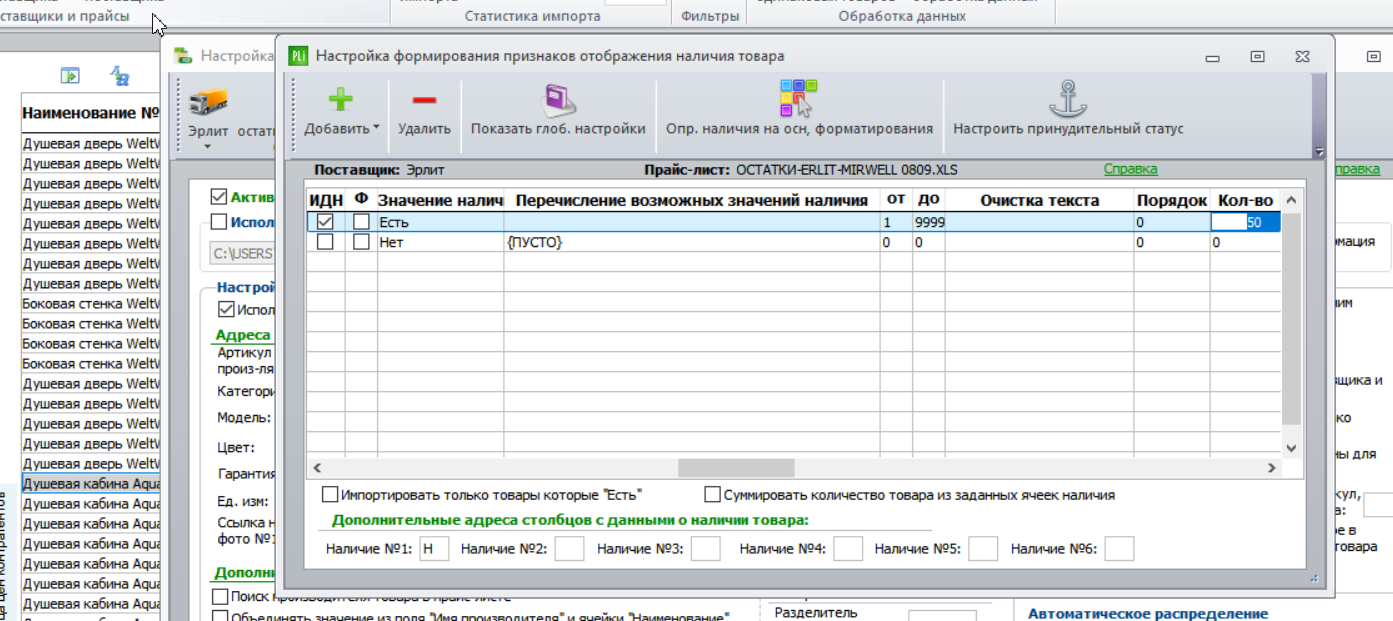Click the Наличие №3 input field
The height and width of the screenshot is (621, 1393).
705,548
